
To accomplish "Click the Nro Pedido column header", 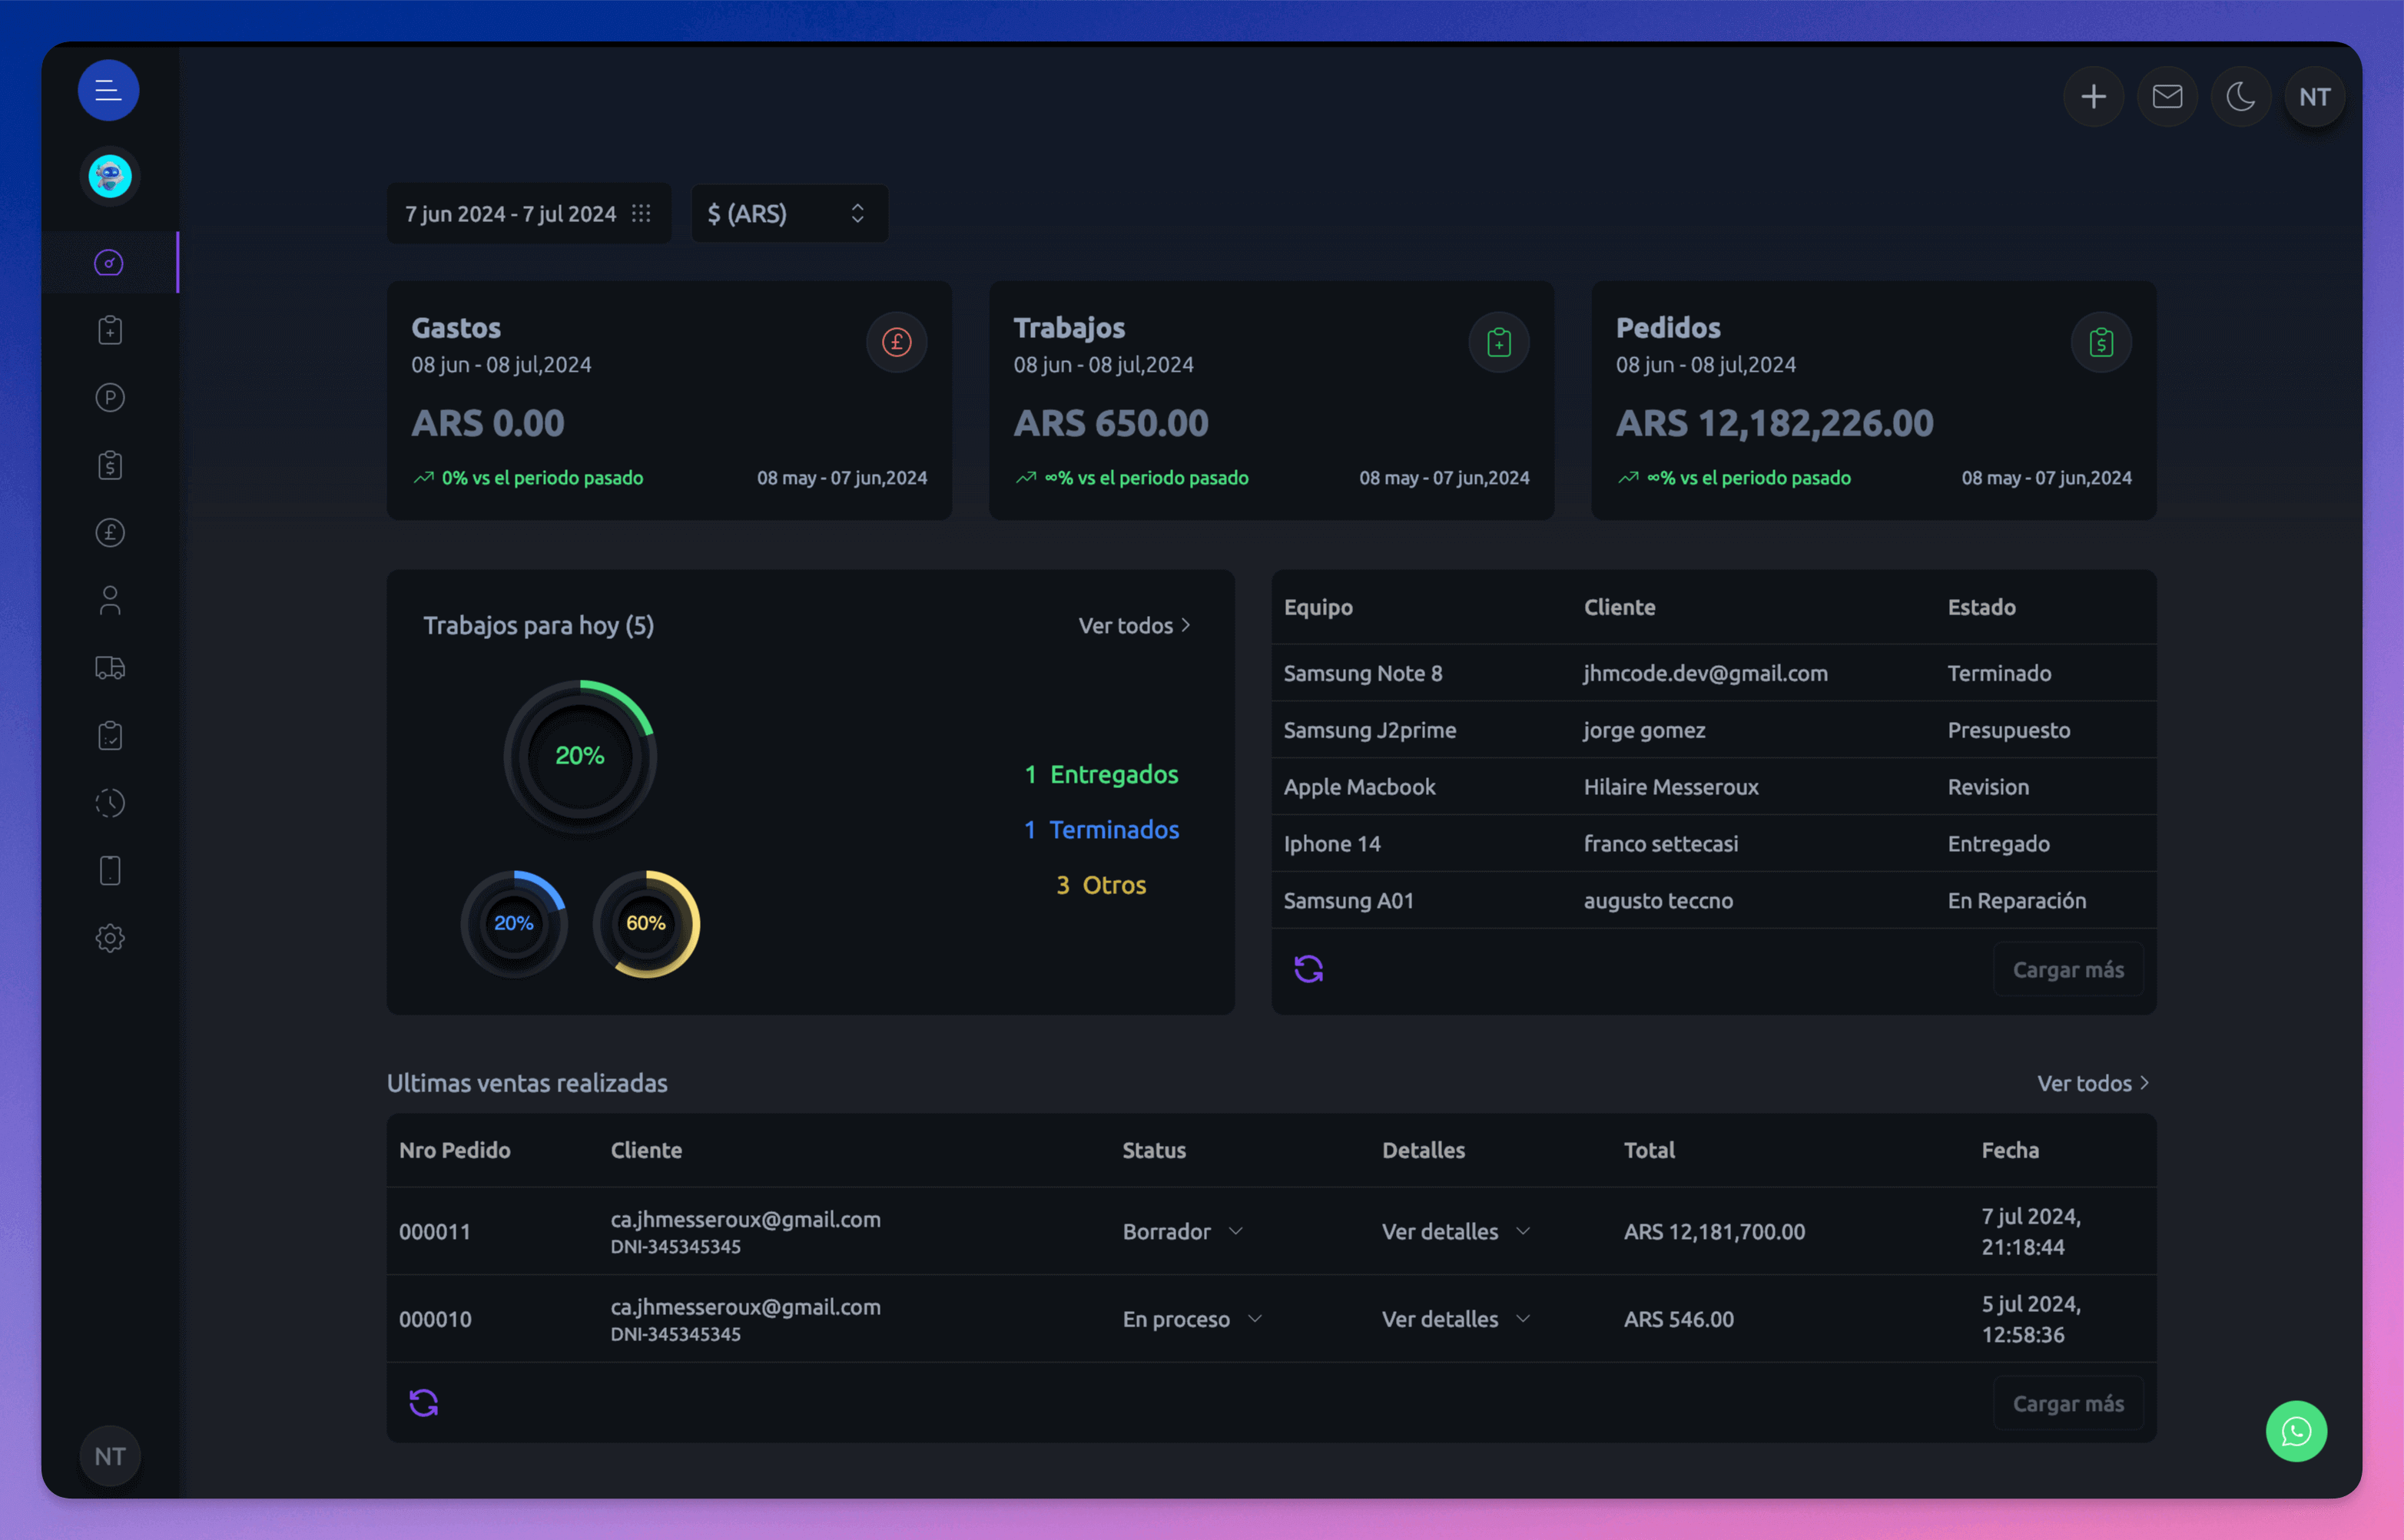I will (454, 1150).
